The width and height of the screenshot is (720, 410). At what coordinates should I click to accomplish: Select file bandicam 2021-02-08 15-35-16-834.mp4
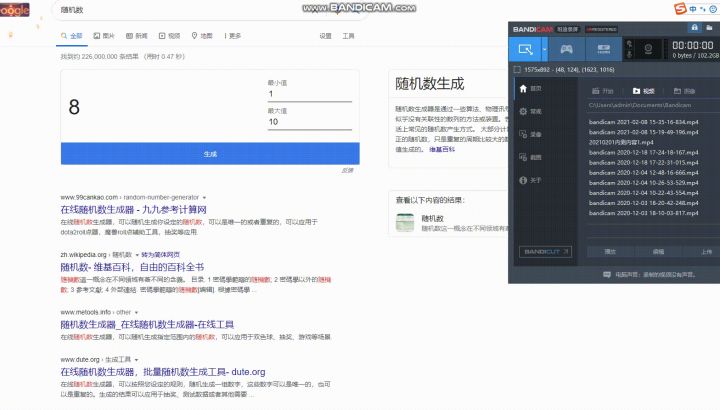coord(643,122)
